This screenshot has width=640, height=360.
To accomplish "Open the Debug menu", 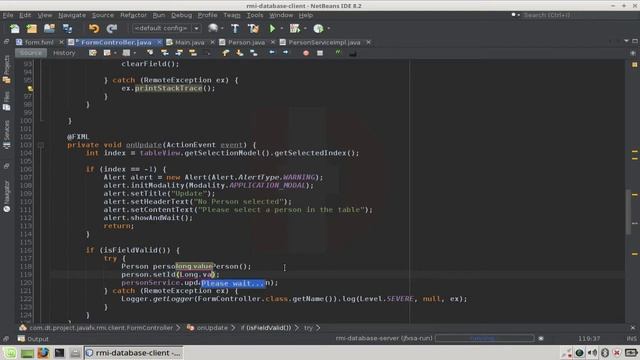I will click(181, 15).
